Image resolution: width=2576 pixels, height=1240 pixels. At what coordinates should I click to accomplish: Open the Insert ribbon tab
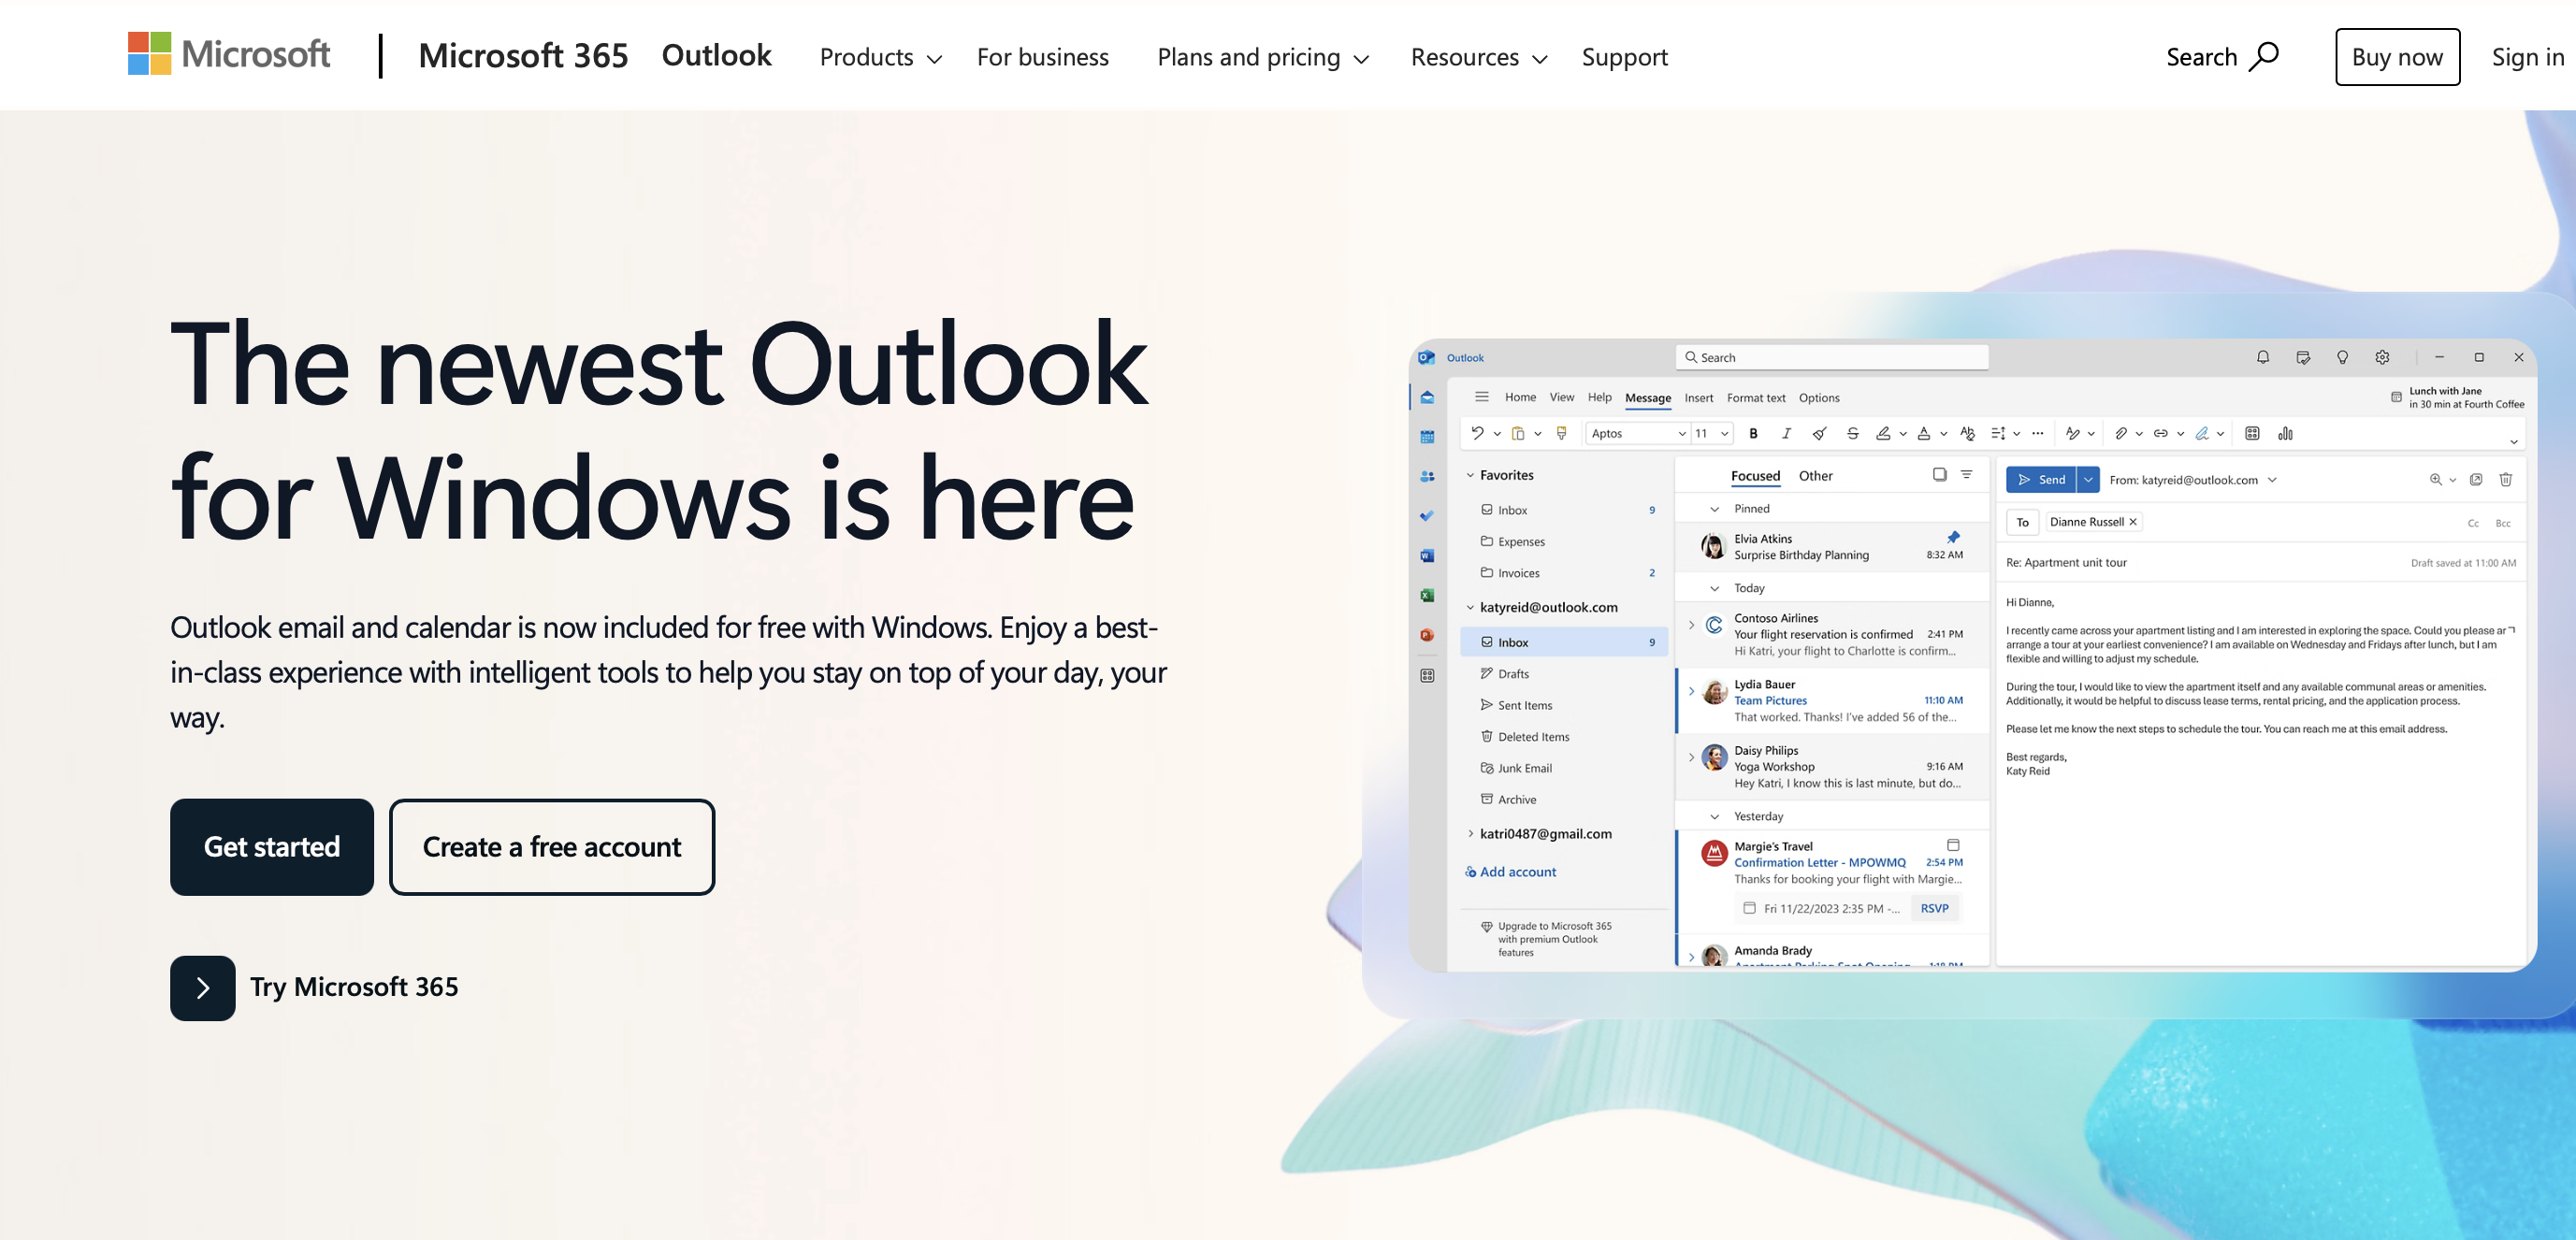1698,398
